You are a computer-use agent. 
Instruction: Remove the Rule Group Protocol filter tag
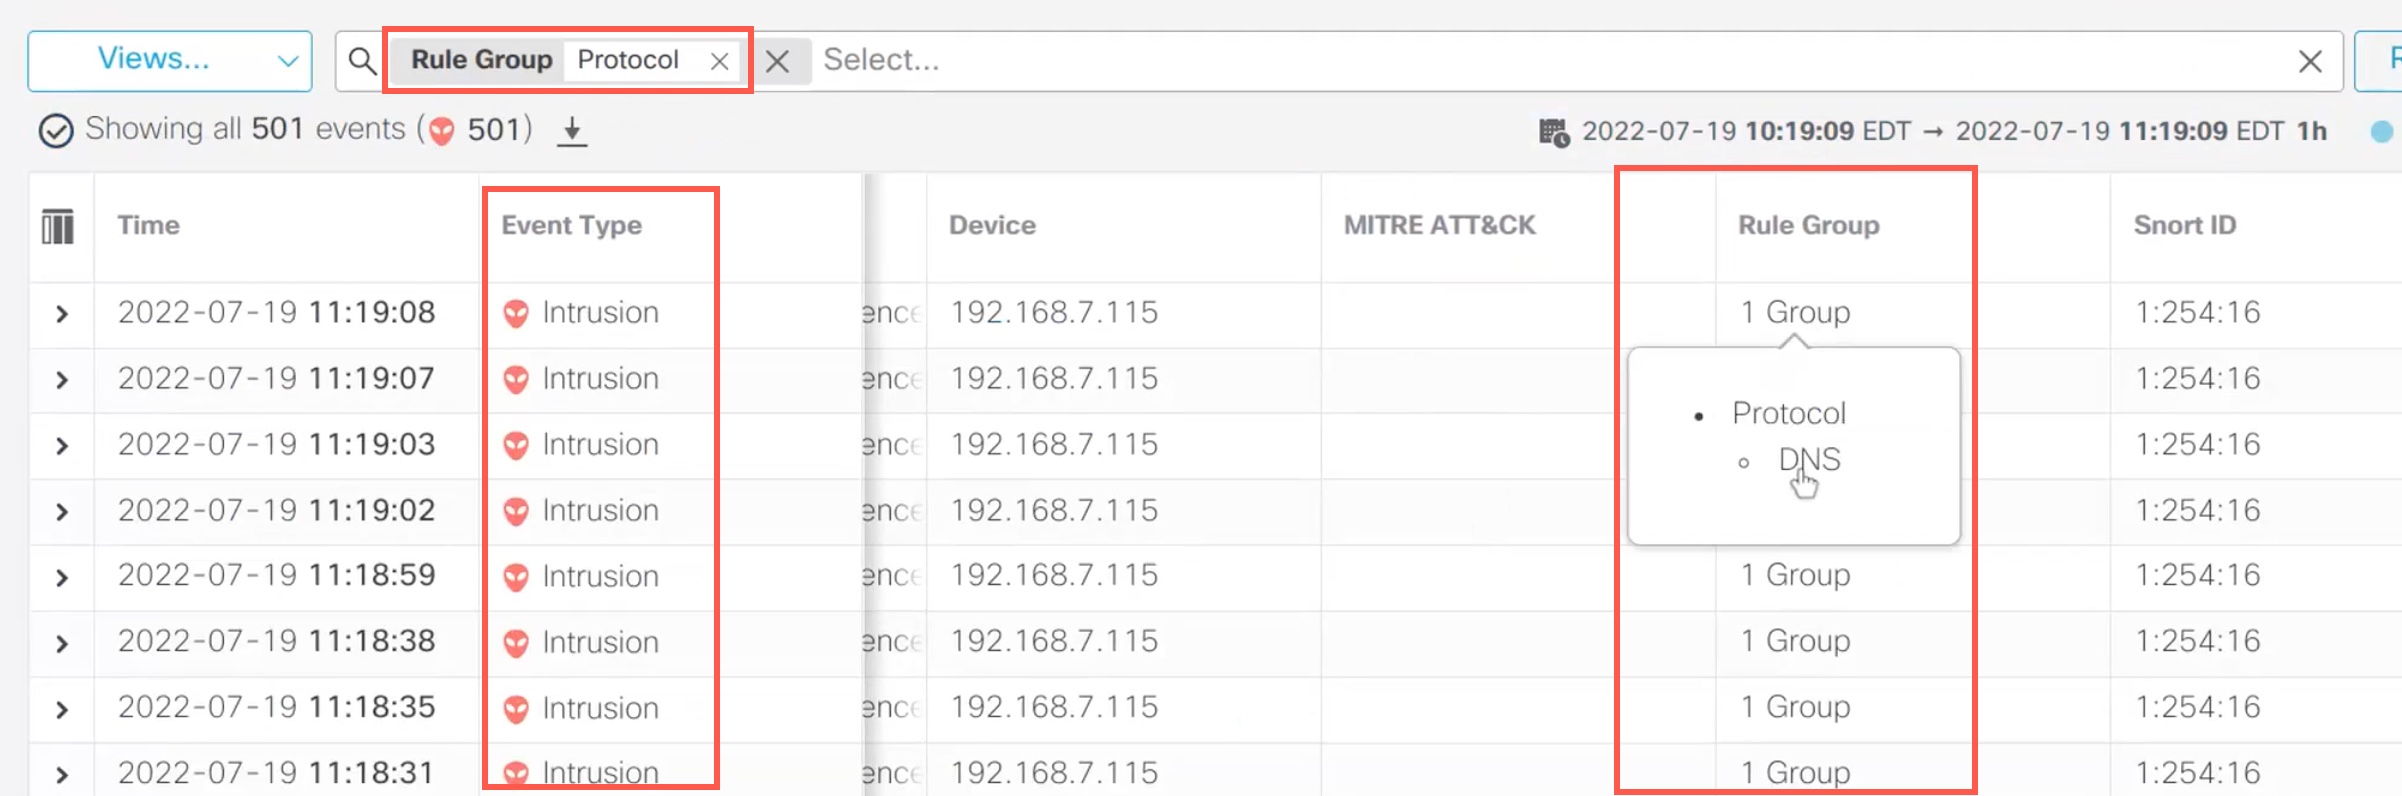click(x=719, y=61)
